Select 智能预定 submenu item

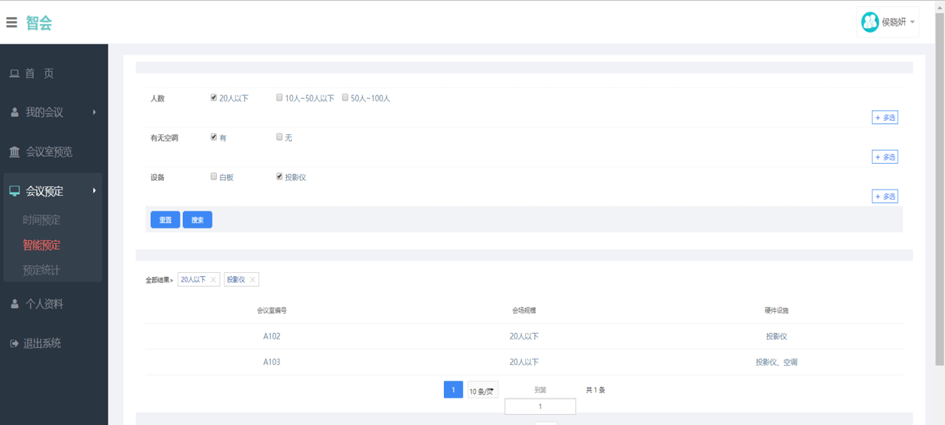pos(42,245)
